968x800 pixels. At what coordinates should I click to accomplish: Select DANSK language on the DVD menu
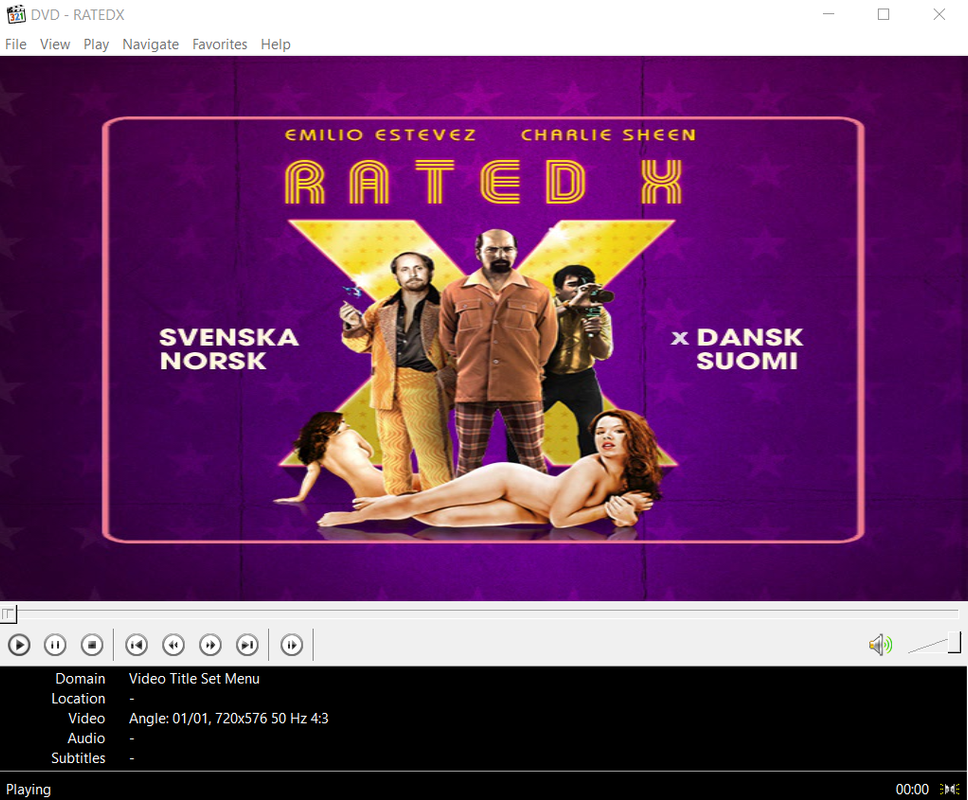click(x=749, y=338)
